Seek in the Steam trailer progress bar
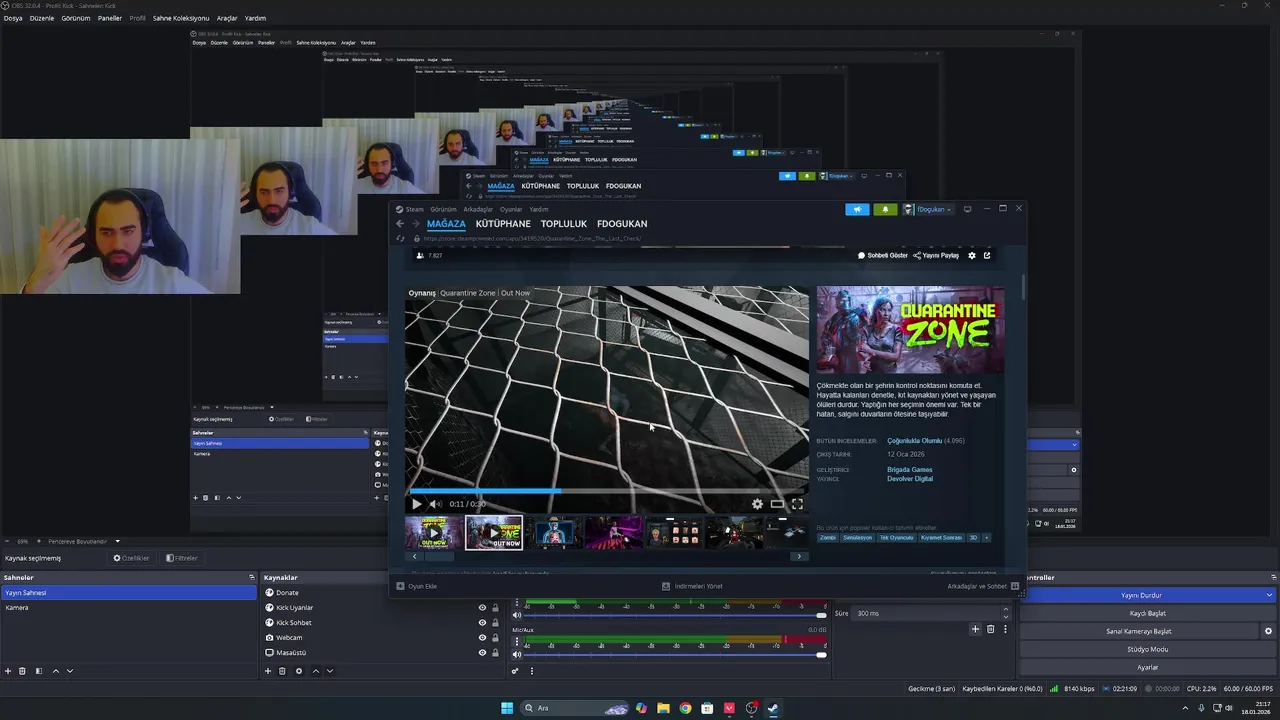Image resolution: width=1280 pixels, height=720 pixels. pyautogui.click(x=607, y=491)
